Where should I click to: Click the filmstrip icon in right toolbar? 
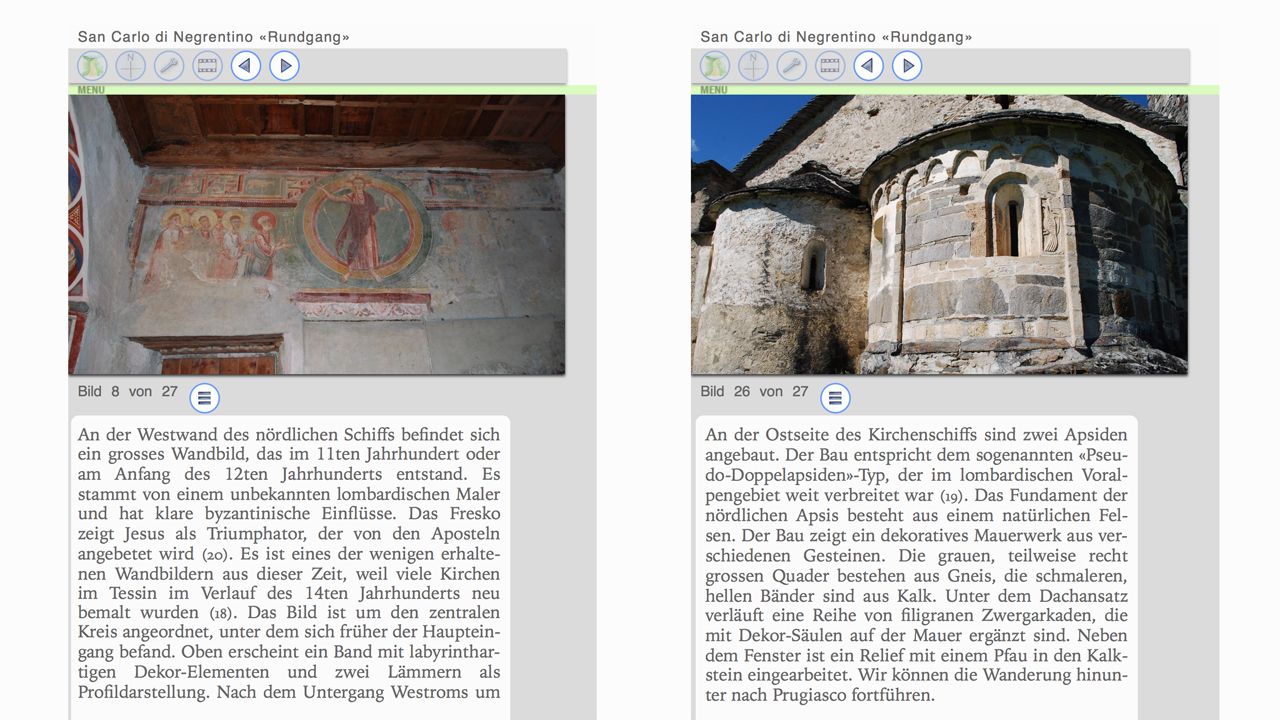(830, 66)
